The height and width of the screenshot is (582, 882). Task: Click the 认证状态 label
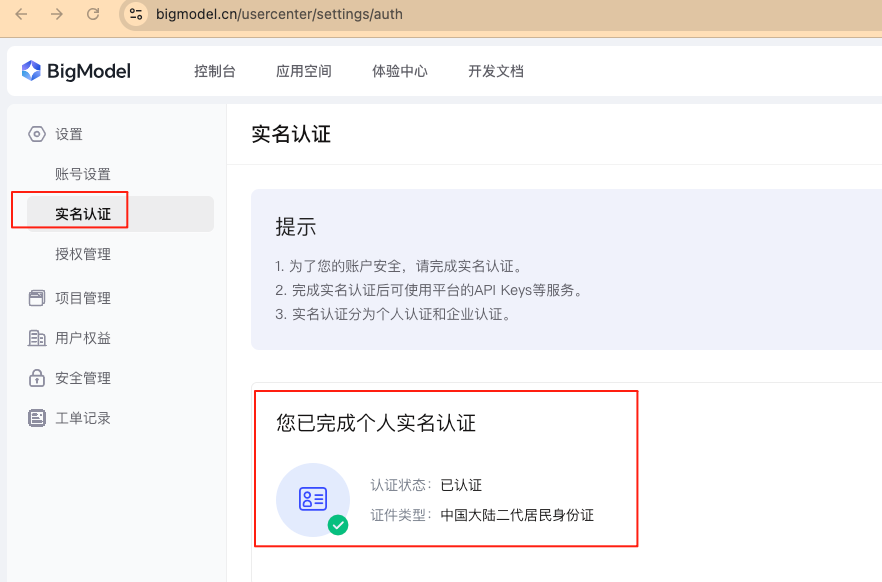pos(400,485)
